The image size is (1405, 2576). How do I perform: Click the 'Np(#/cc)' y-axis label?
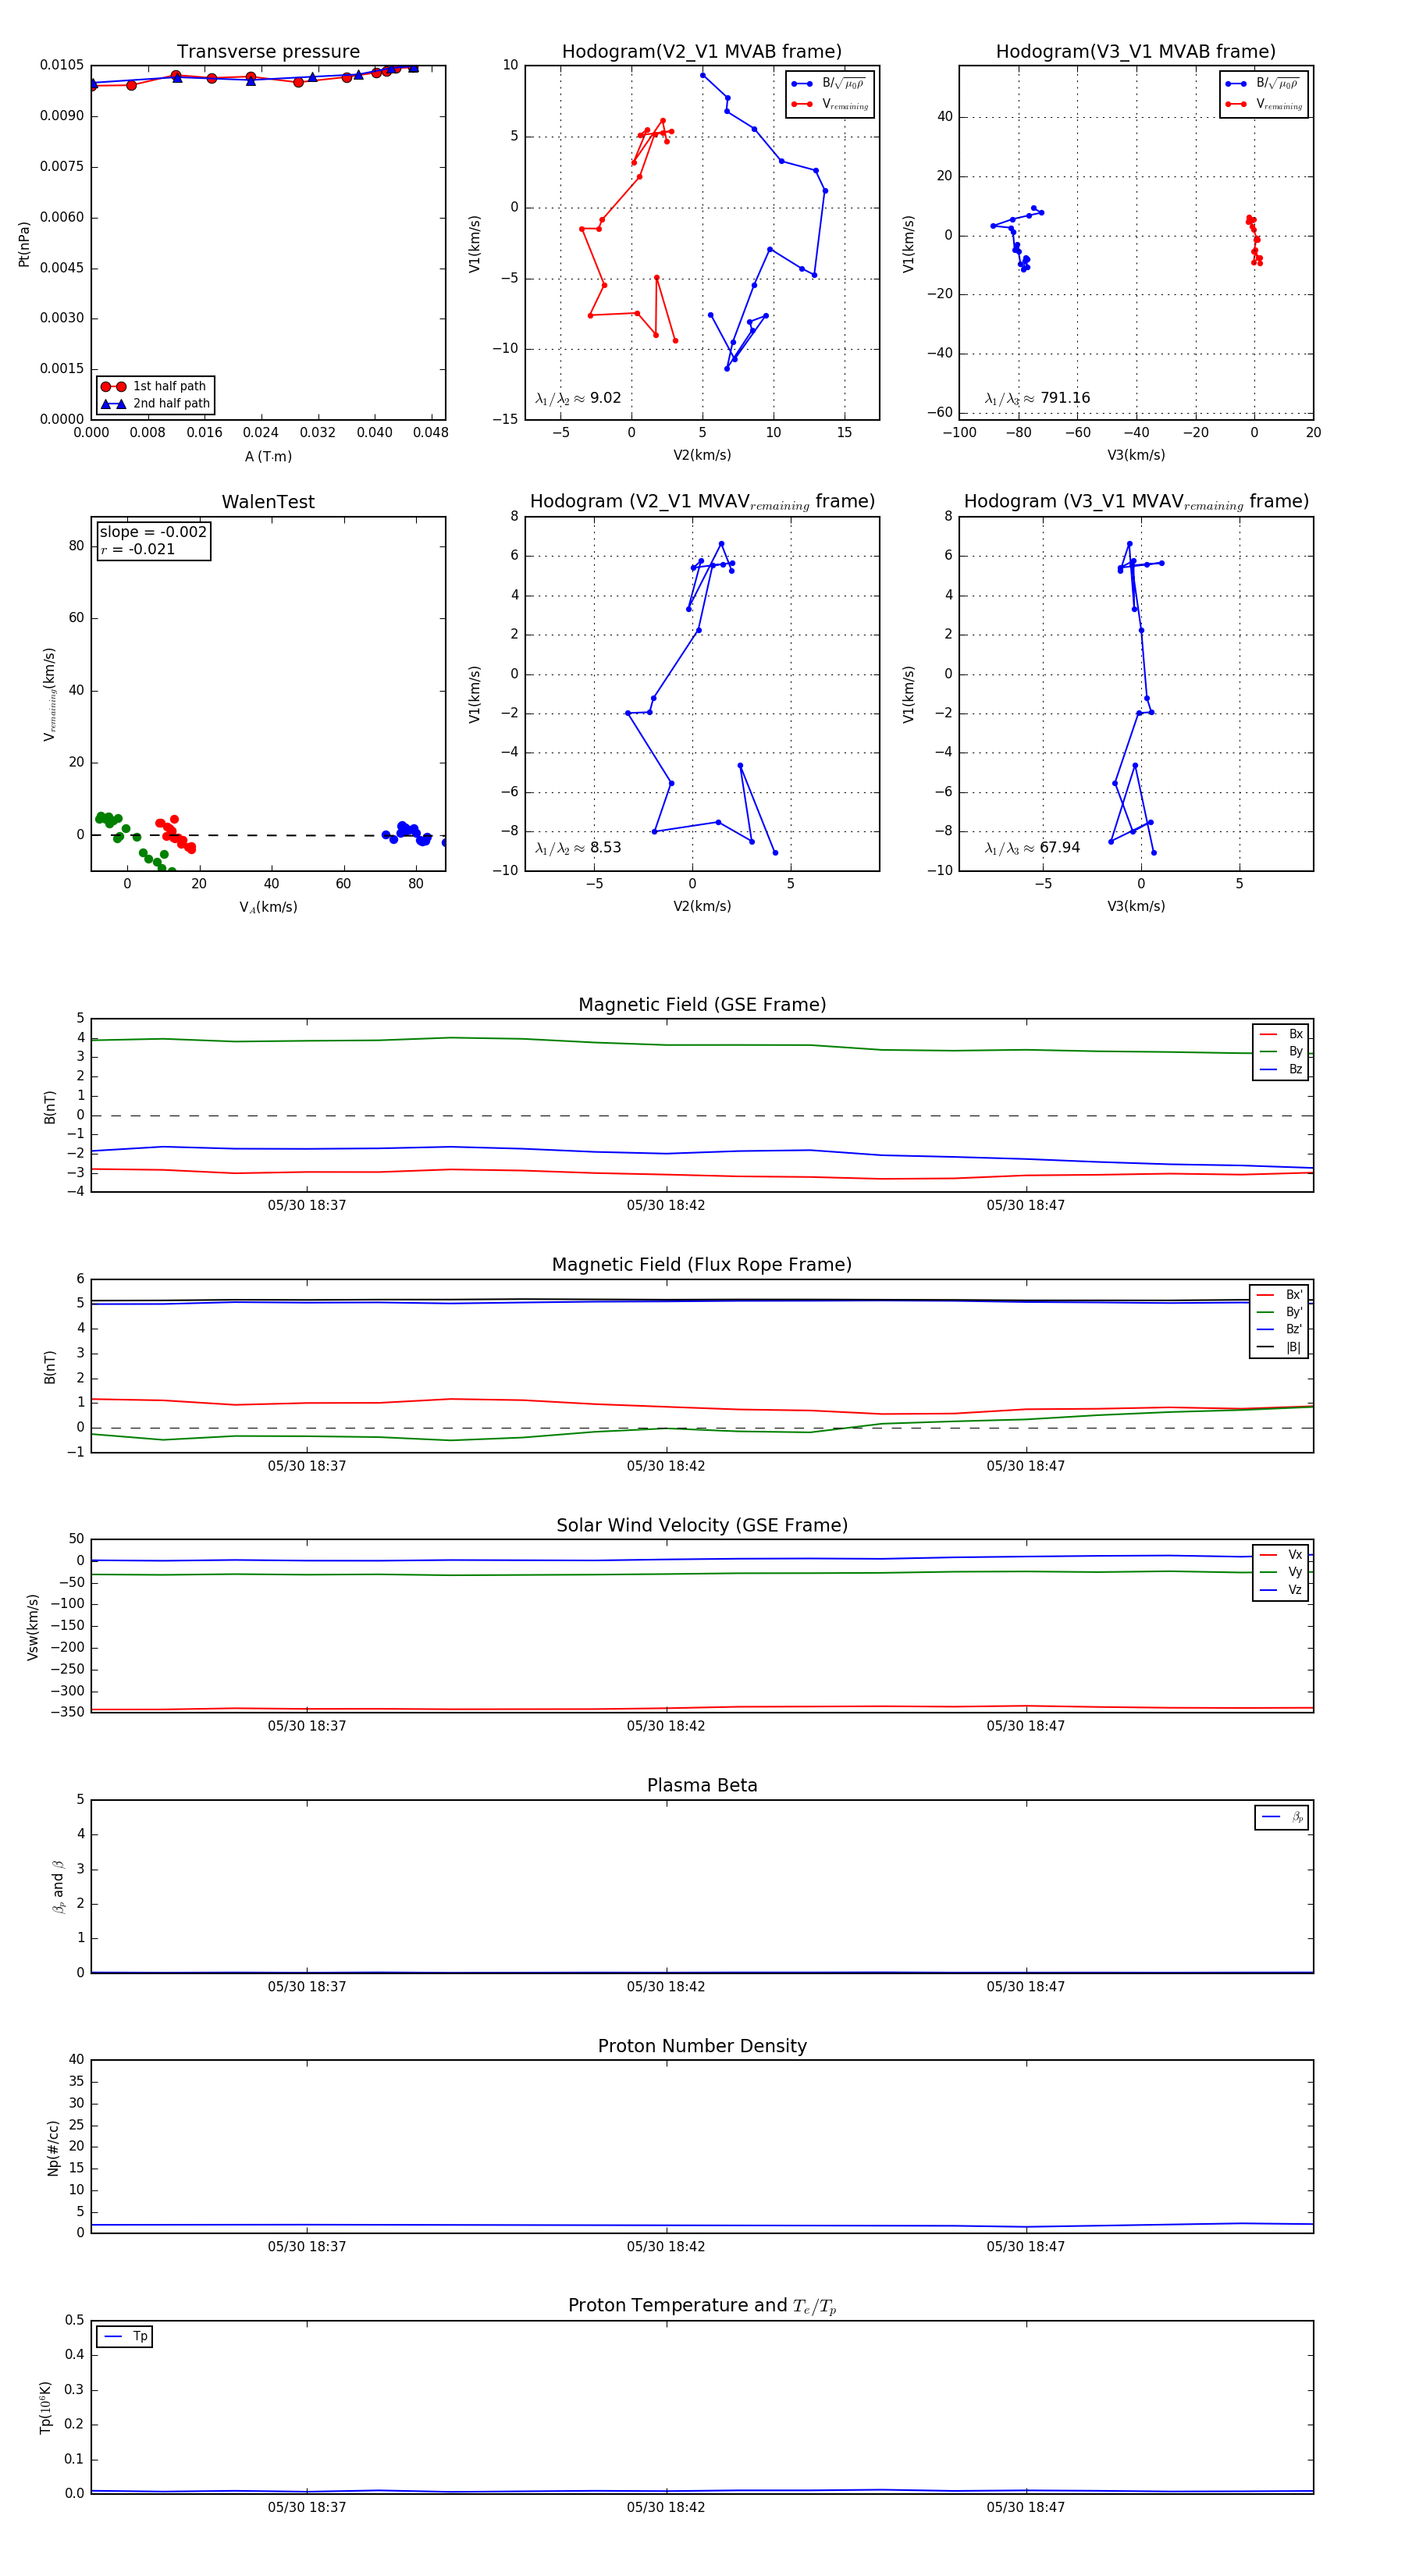click(53, 2148)
